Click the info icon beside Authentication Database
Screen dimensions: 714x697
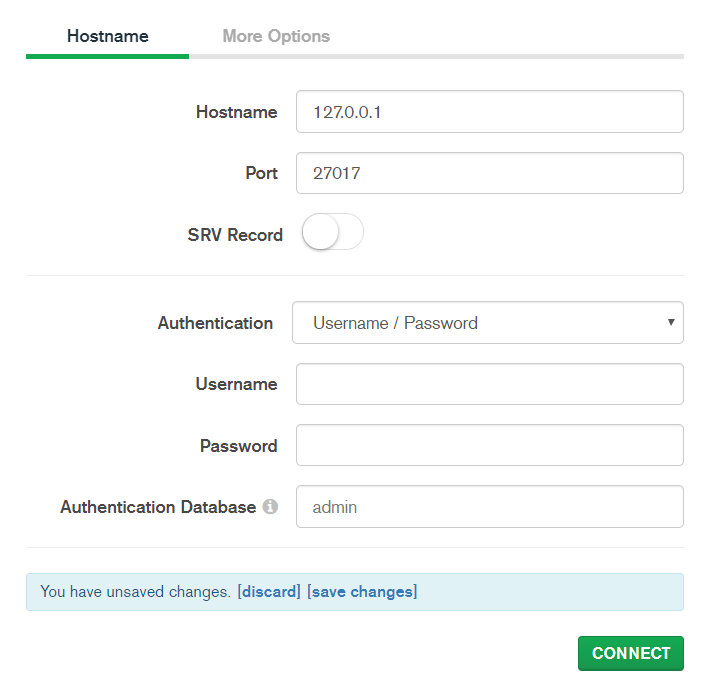click(x=270, y=507)
